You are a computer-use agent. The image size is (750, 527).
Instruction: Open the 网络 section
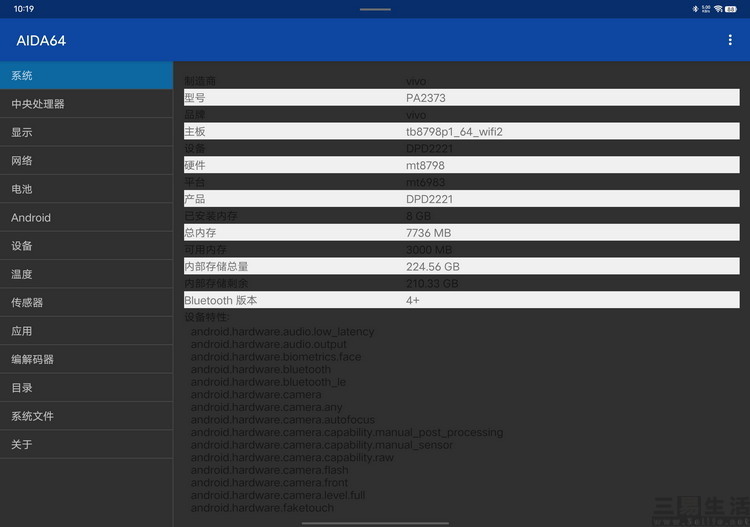click(86, 161)
